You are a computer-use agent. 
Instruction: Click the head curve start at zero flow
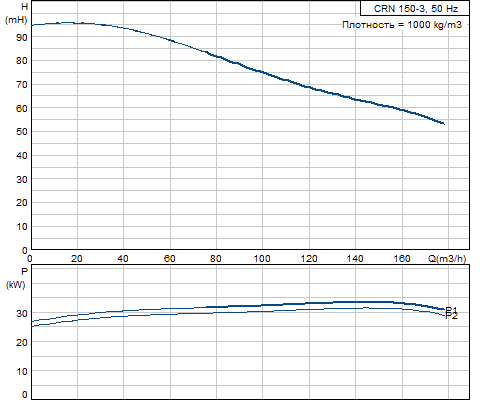(x=32, y=25)
